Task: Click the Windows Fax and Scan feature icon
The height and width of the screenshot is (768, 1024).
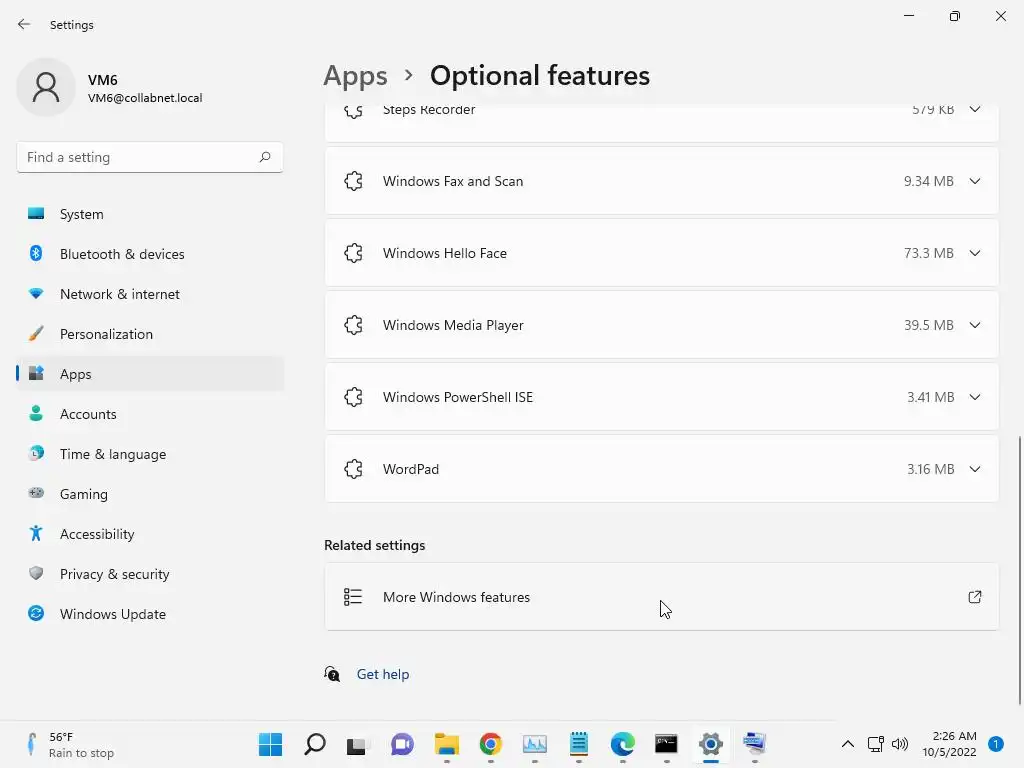Action: point(353,181)
